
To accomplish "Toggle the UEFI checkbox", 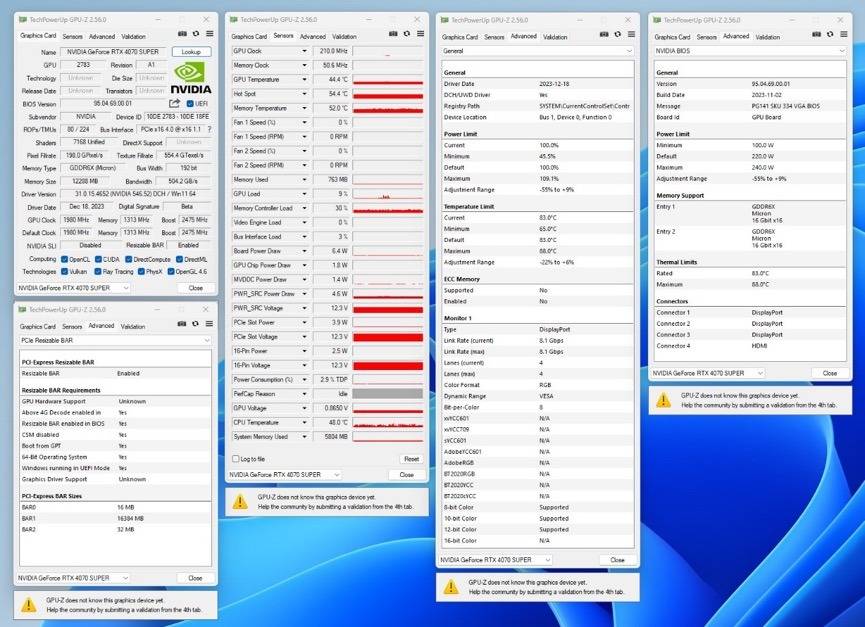I will 190,104.
